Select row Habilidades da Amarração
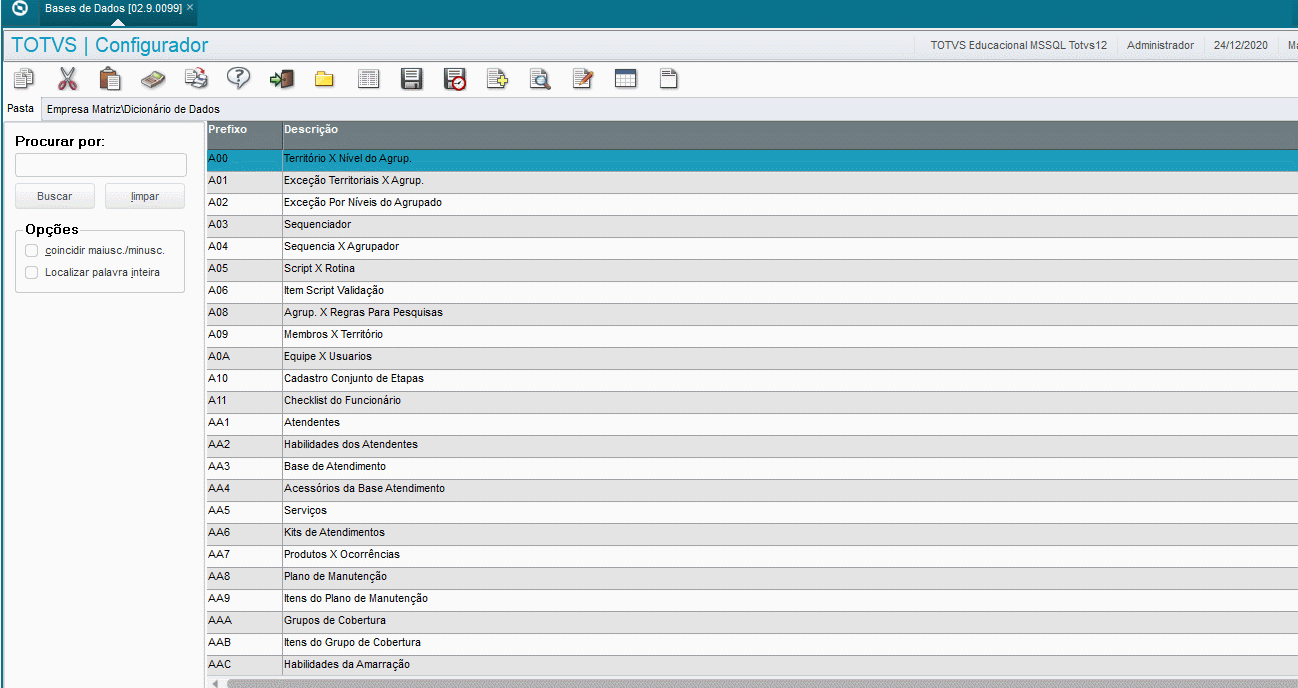The height and width of the screenshot is (688, 1298). (752, 665)
